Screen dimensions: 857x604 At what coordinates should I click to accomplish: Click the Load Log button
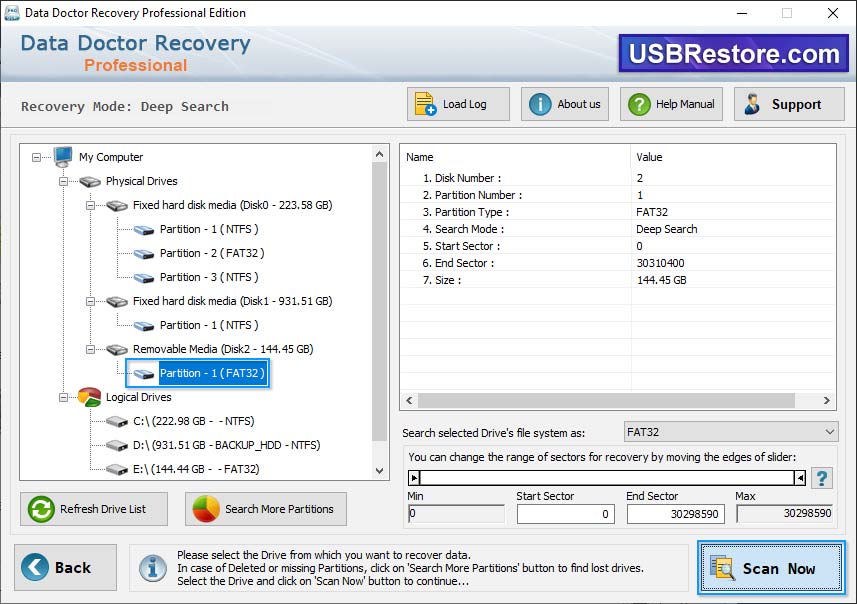click(x=458, y=104)
